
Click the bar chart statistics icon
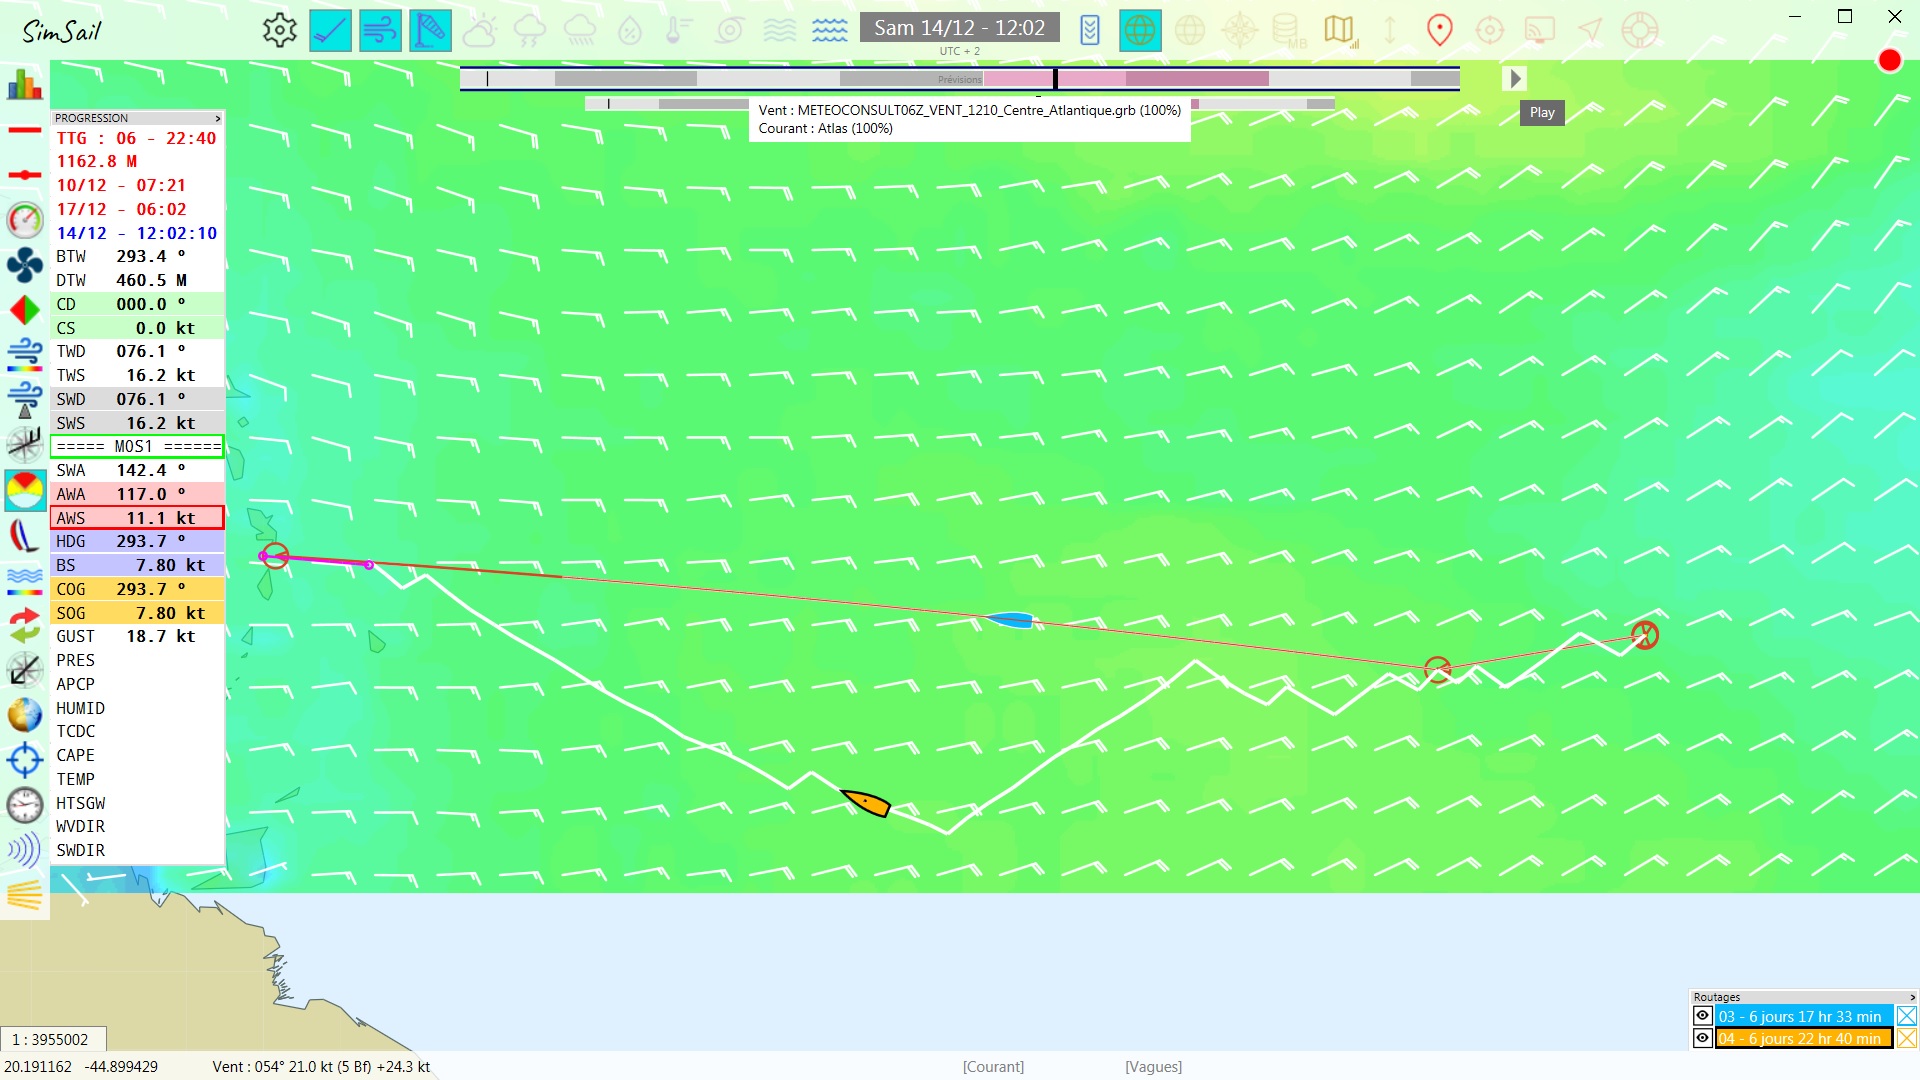24,85
